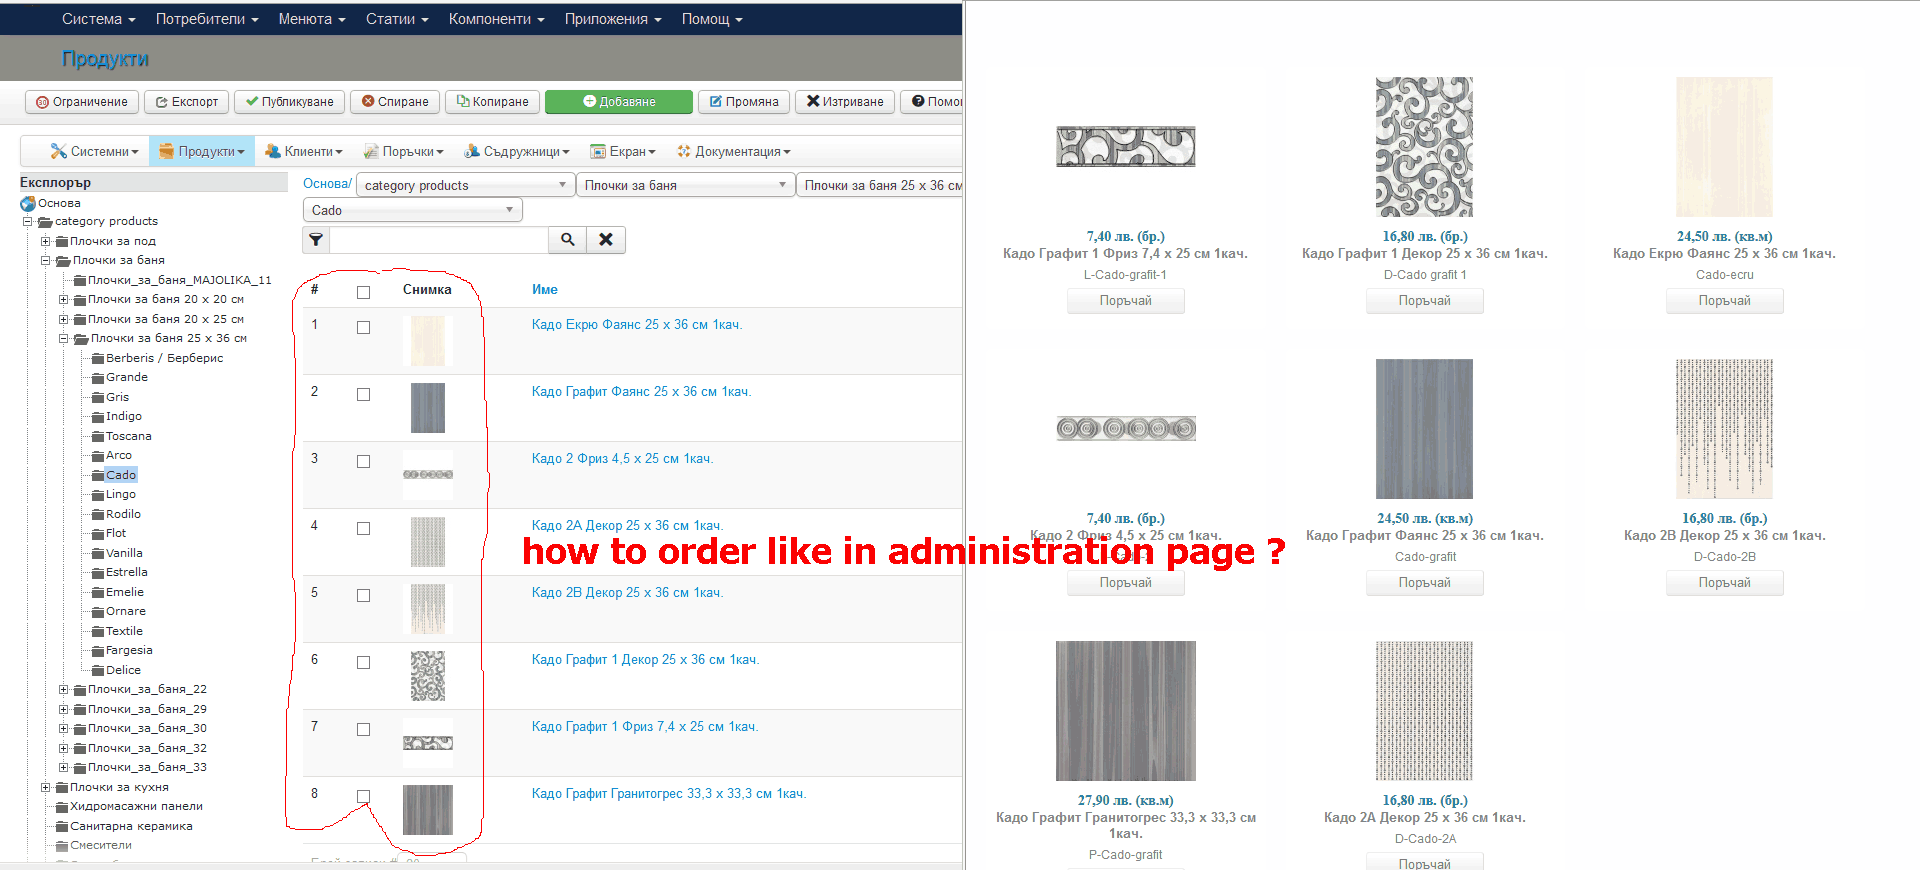Click the Кадо Графит Фаянс admin thumbnail

428,408
